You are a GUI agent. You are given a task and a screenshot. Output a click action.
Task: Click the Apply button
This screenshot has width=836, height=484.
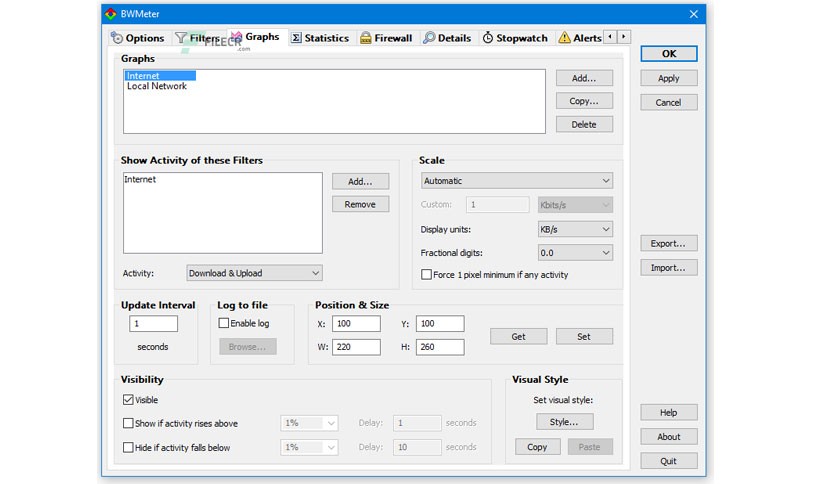click(x=669, y=78)
